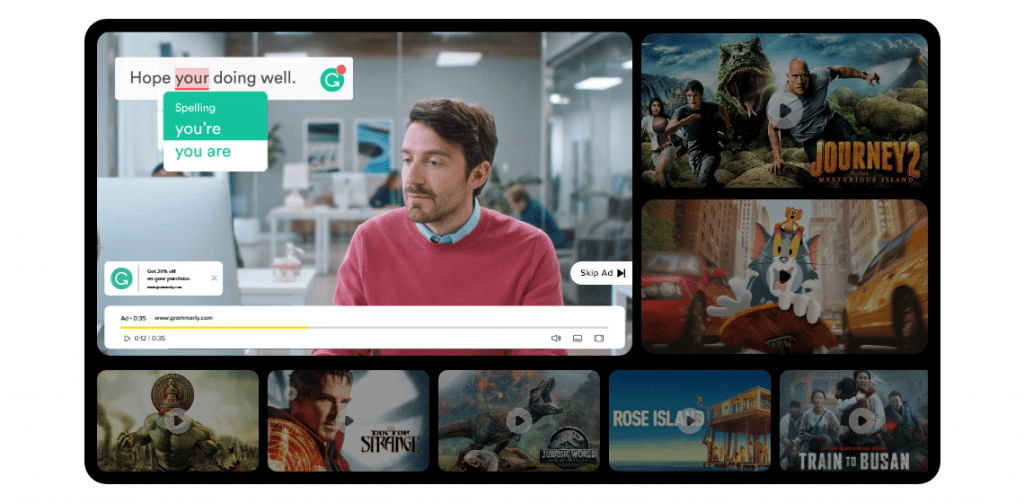Play the Tom and Jerry video
Screen dimensions: 1024x503
tap(784, 276)
